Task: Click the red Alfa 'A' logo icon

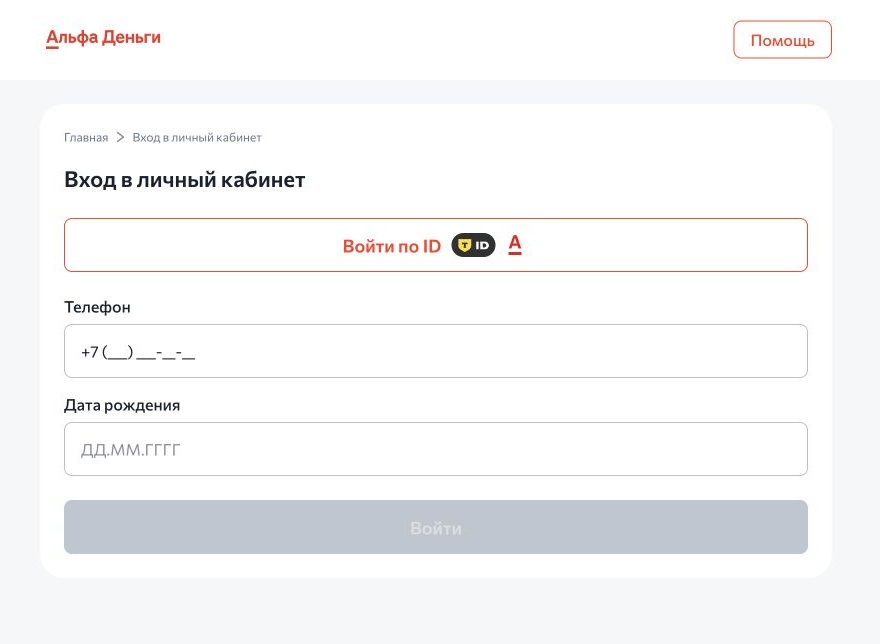Action: tap(515, 245)
